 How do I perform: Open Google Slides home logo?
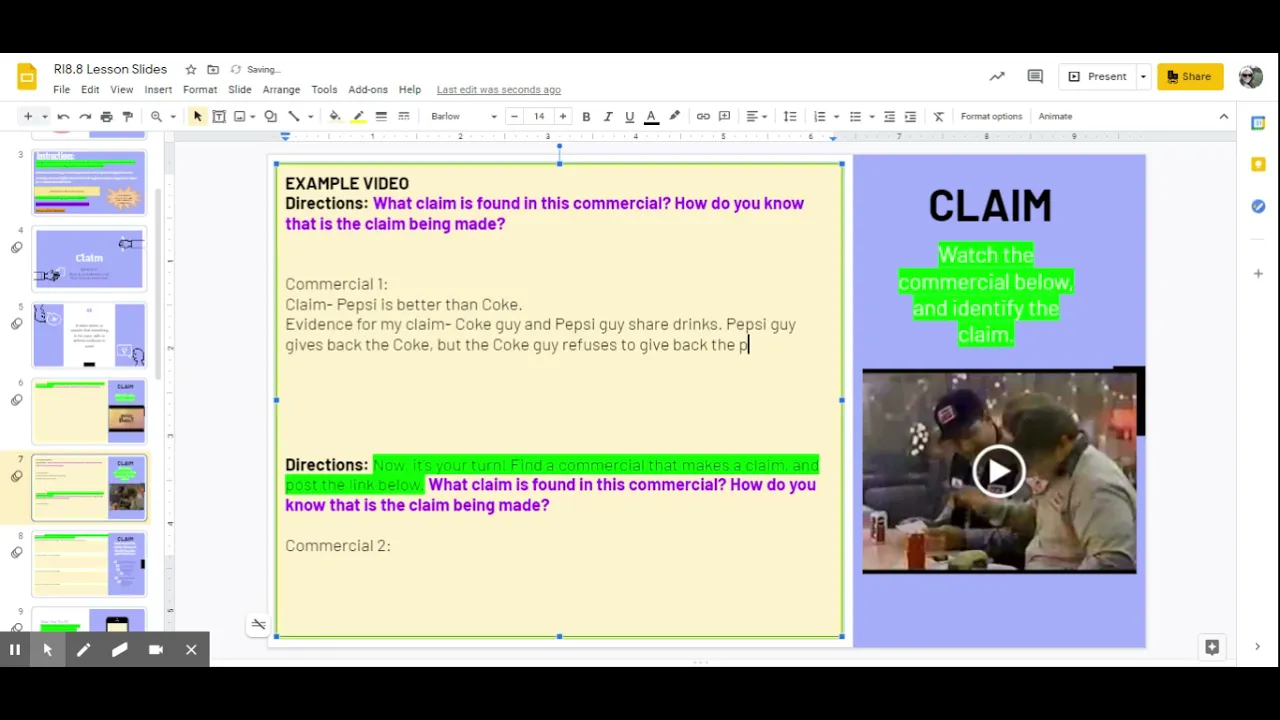[x=27, y=77]
